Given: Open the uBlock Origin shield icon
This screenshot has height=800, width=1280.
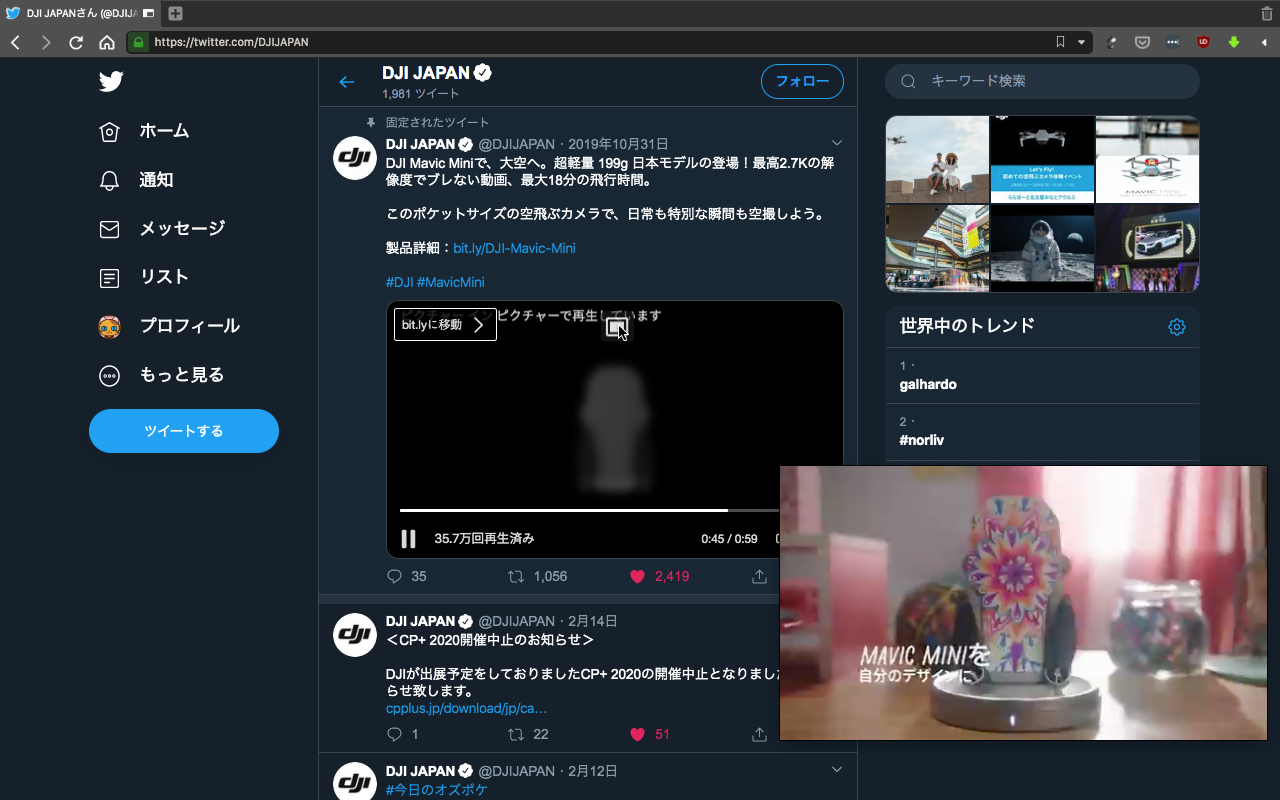Looking at the screenshot, I should pyautogui.click(x=1203, y=42).
